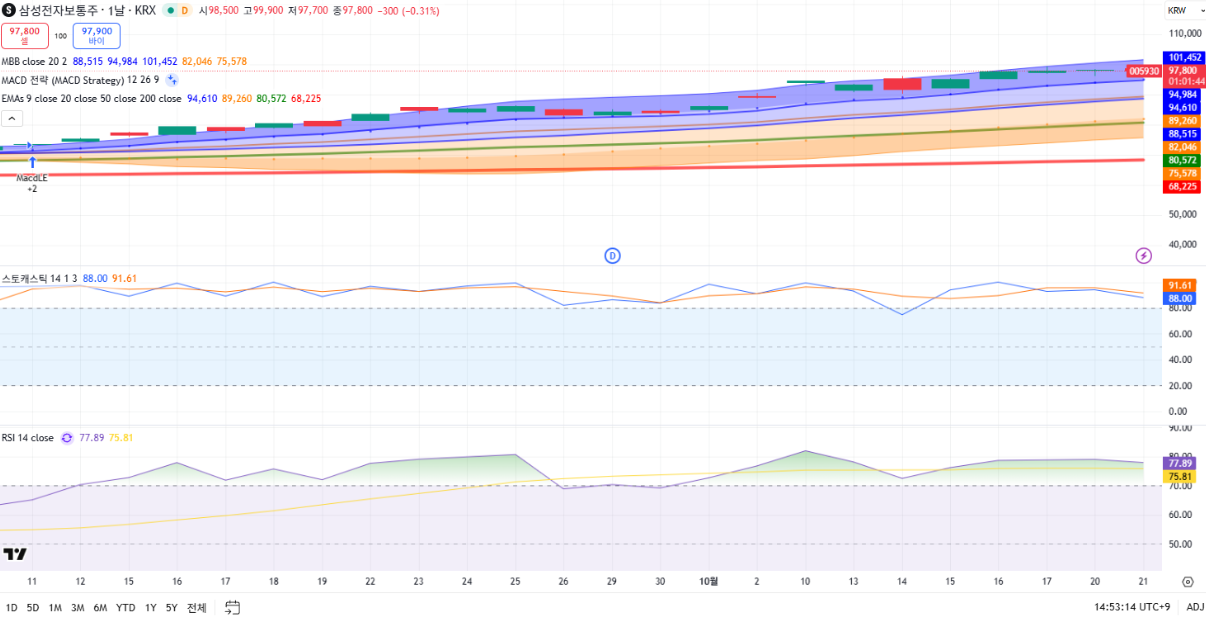Open the timezone menu at 14:53:14 UTC+9
This screenshot has width=1206, height=617.
1132,607
